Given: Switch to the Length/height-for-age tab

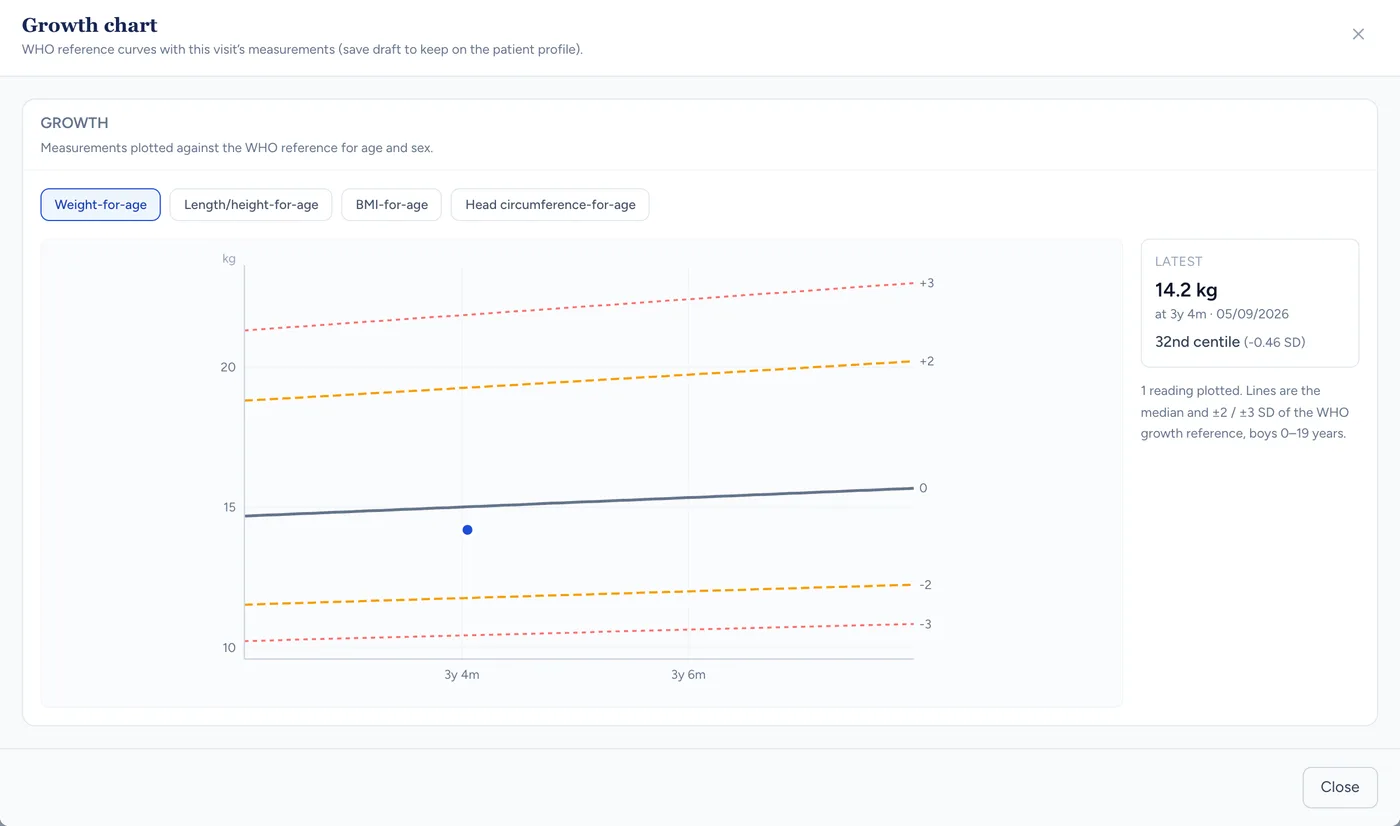Looking at the screenshot, I should point(251,205).
